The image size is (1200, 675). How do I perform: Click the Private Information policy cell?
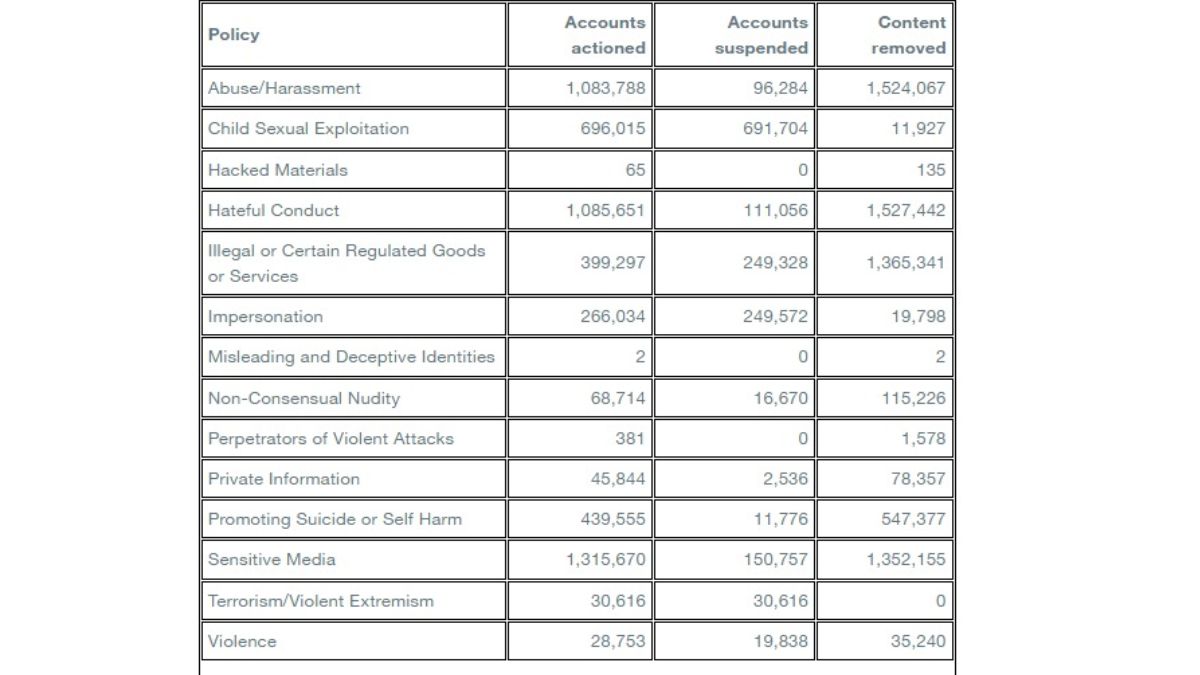[283, 479]
